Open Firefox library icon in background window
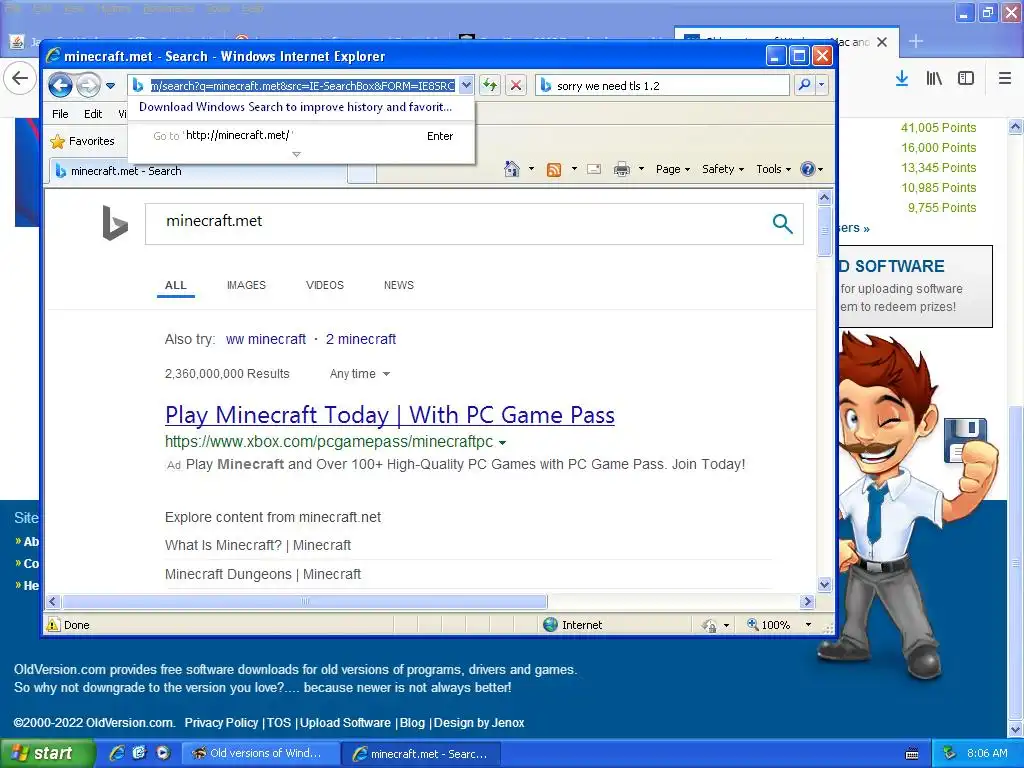 point(934,78)
